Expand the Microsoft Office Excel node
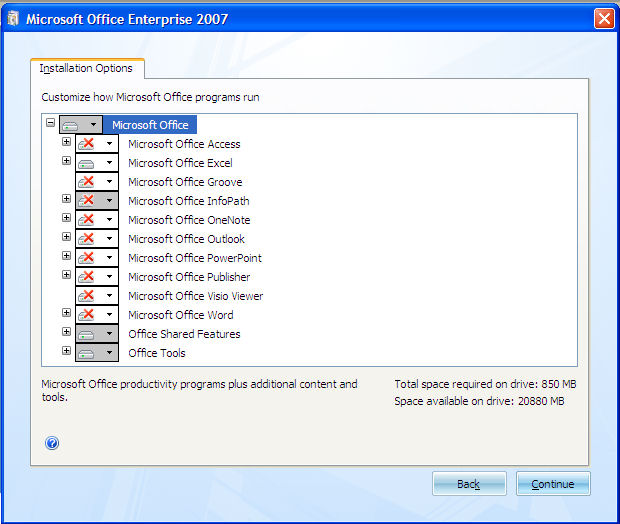Screen dimensions: 620x524 pos(66,160)
